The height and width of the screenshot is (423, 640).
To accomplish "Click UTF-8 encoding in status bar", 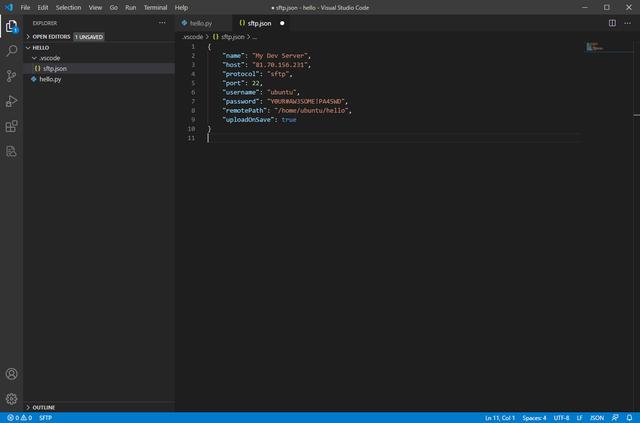I will click(561, 418).
